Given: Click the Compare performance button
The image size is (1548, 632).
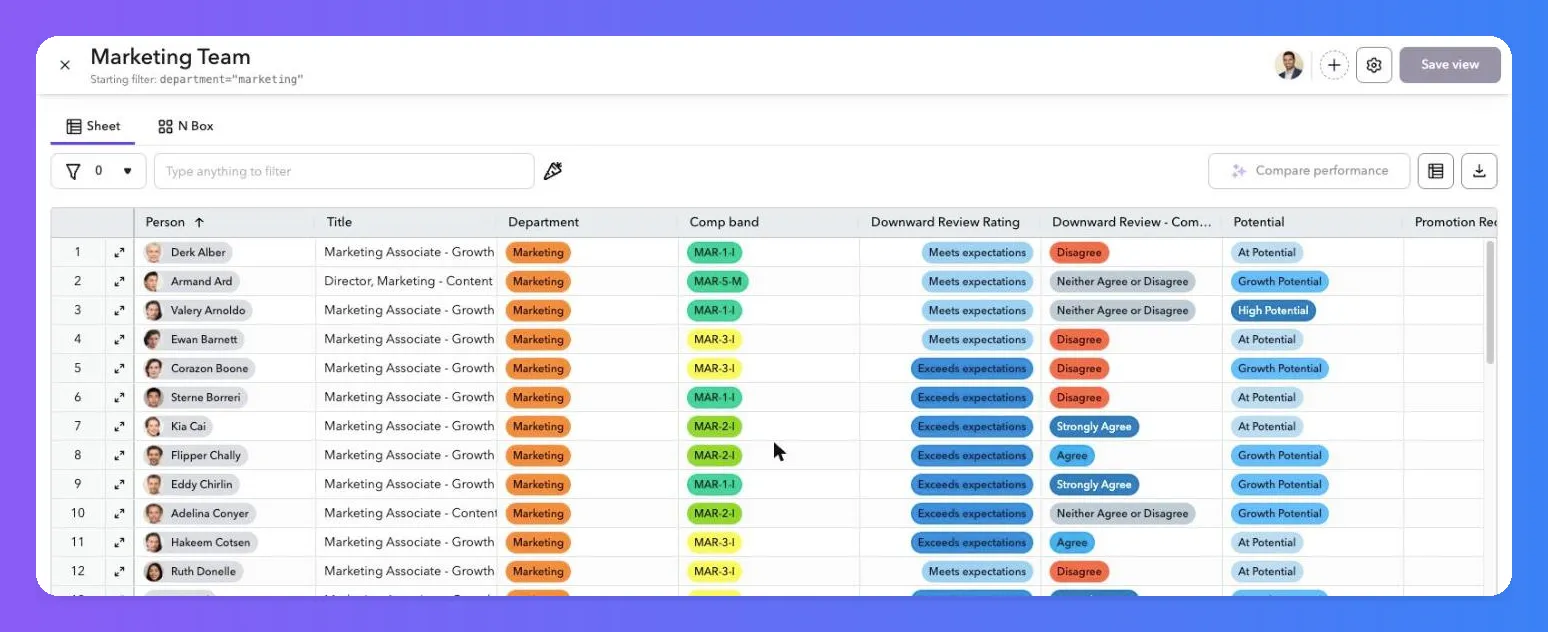Looking at the screenshot, I should (x=1309, y=171).
